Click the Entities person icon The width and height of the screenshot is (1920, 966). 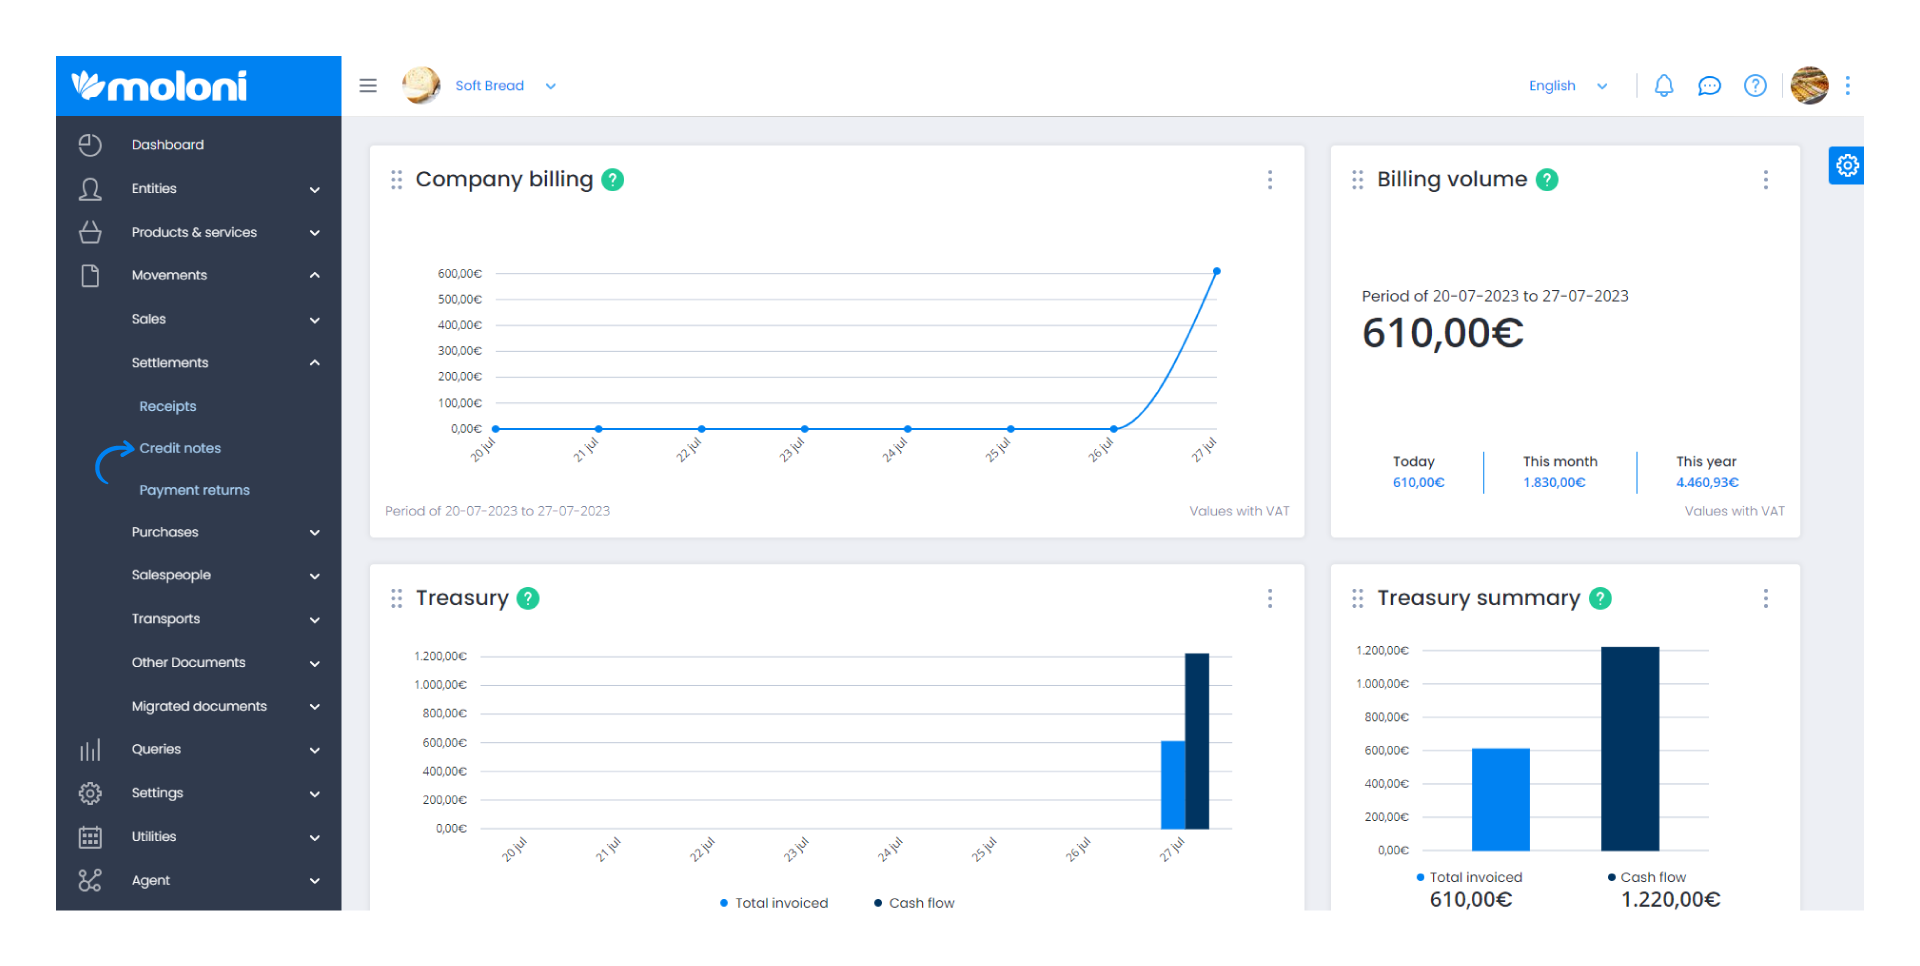click(90, 189)
